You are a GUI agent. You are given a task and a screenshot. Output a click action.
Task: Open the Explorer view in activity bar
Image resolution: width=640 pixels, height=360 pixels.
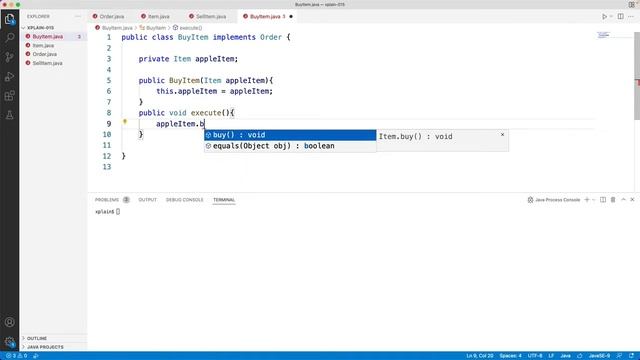point(9,19)
